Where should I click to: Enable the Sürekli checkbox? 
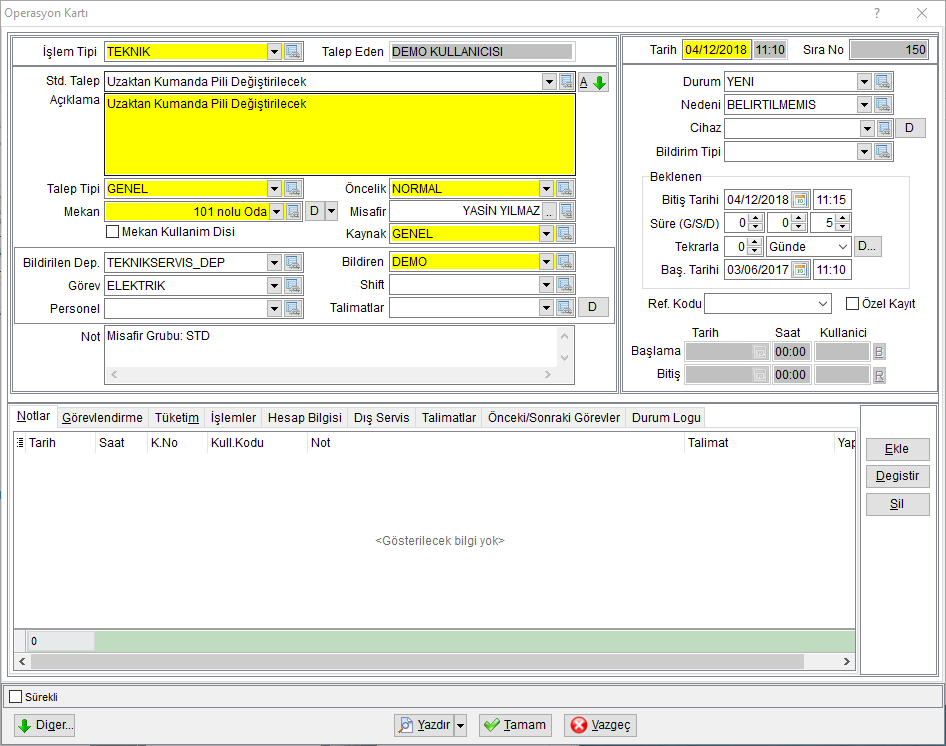coord(16,697)
